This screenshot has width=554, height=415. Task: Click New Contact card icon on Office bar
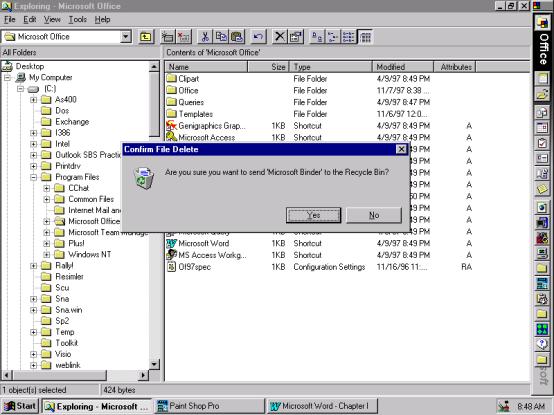542,158
